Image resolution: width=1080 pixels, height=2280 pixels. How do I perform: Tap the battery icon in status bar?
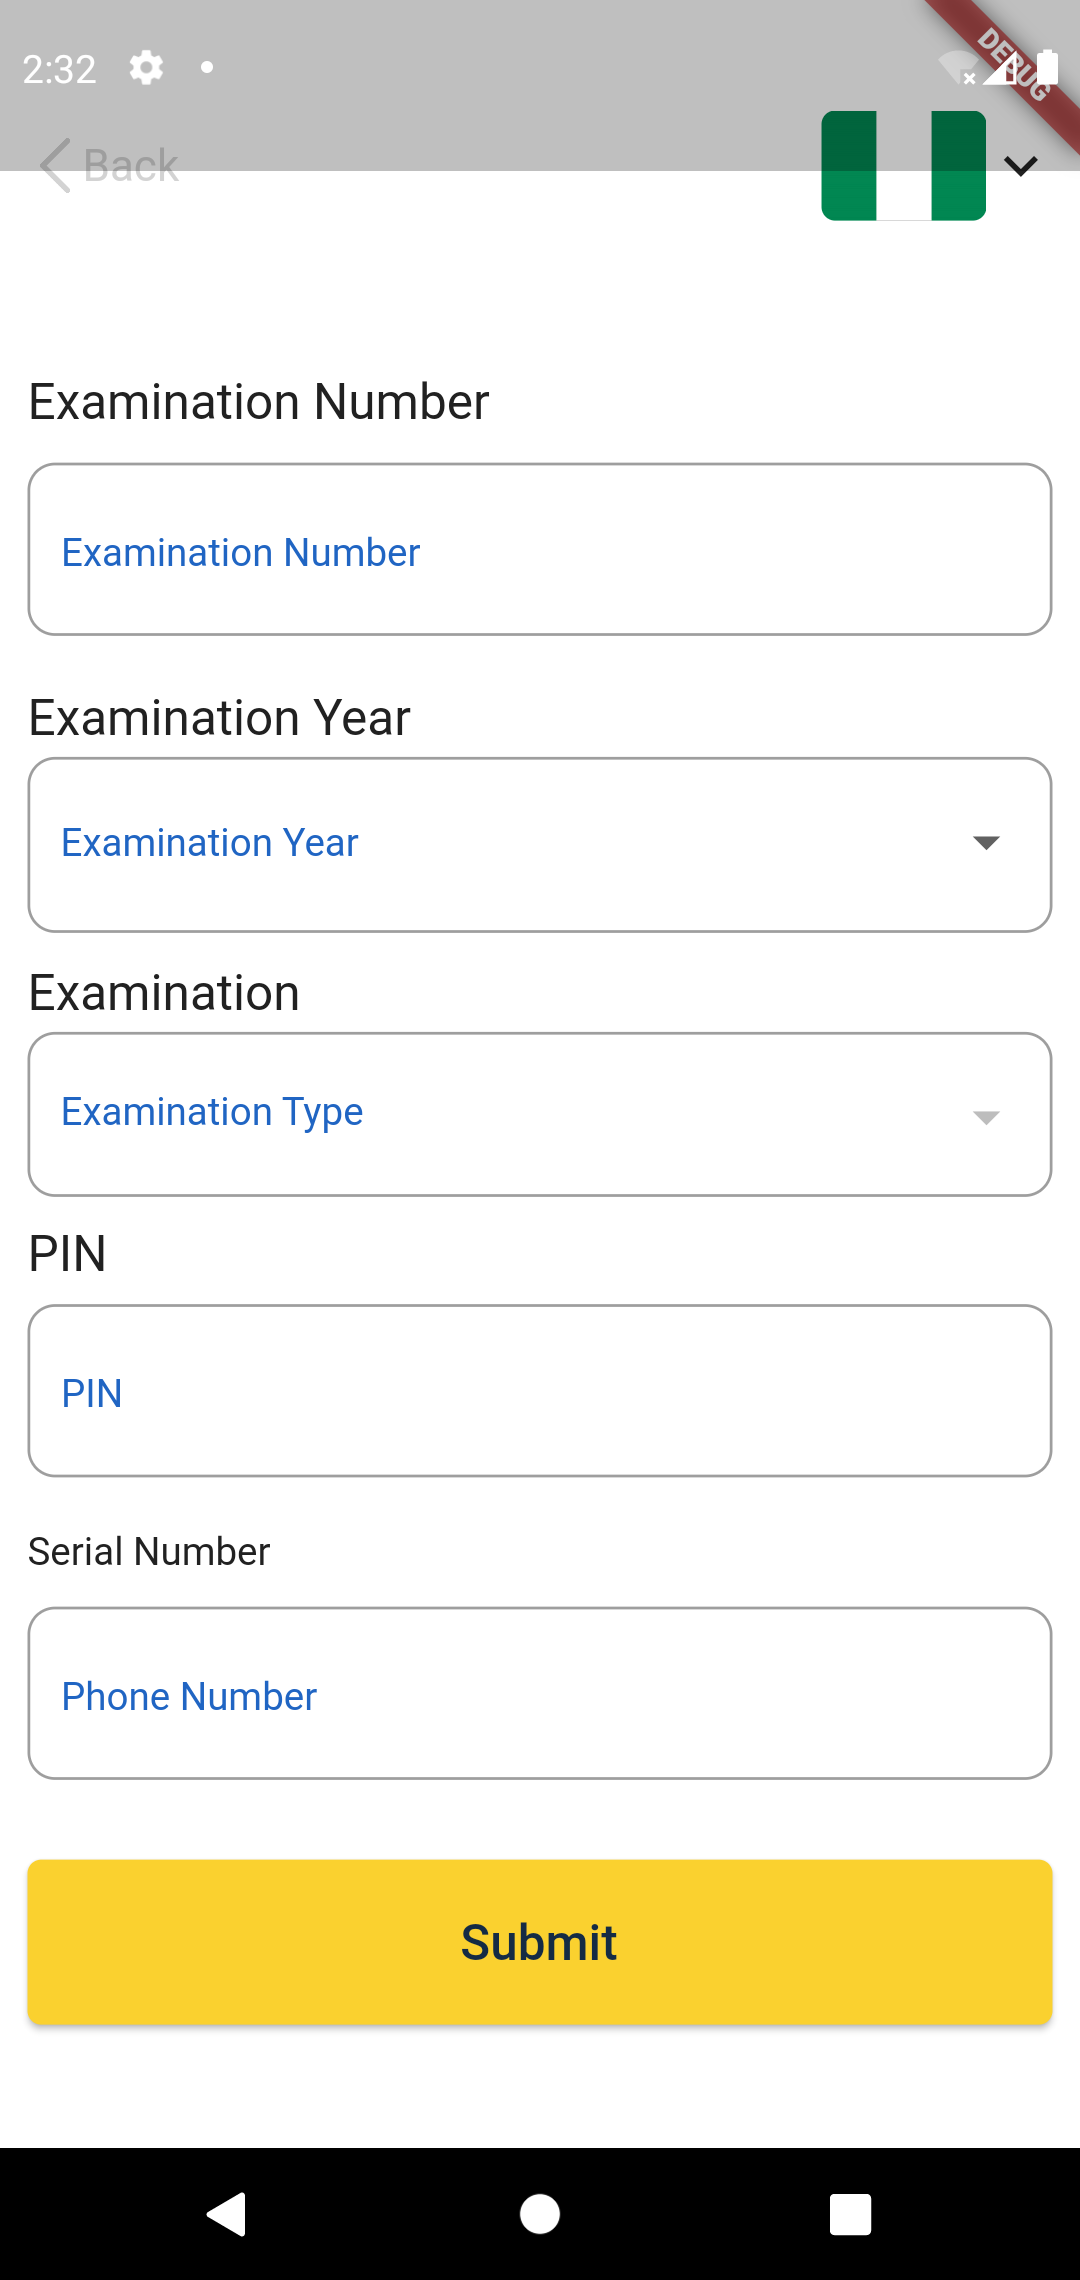click(x=1048, y=68)
